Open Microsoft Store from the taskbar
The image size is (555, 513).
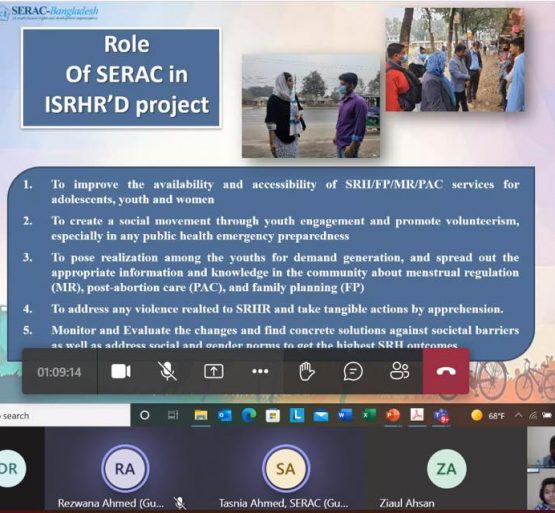[x=273, y=415]
